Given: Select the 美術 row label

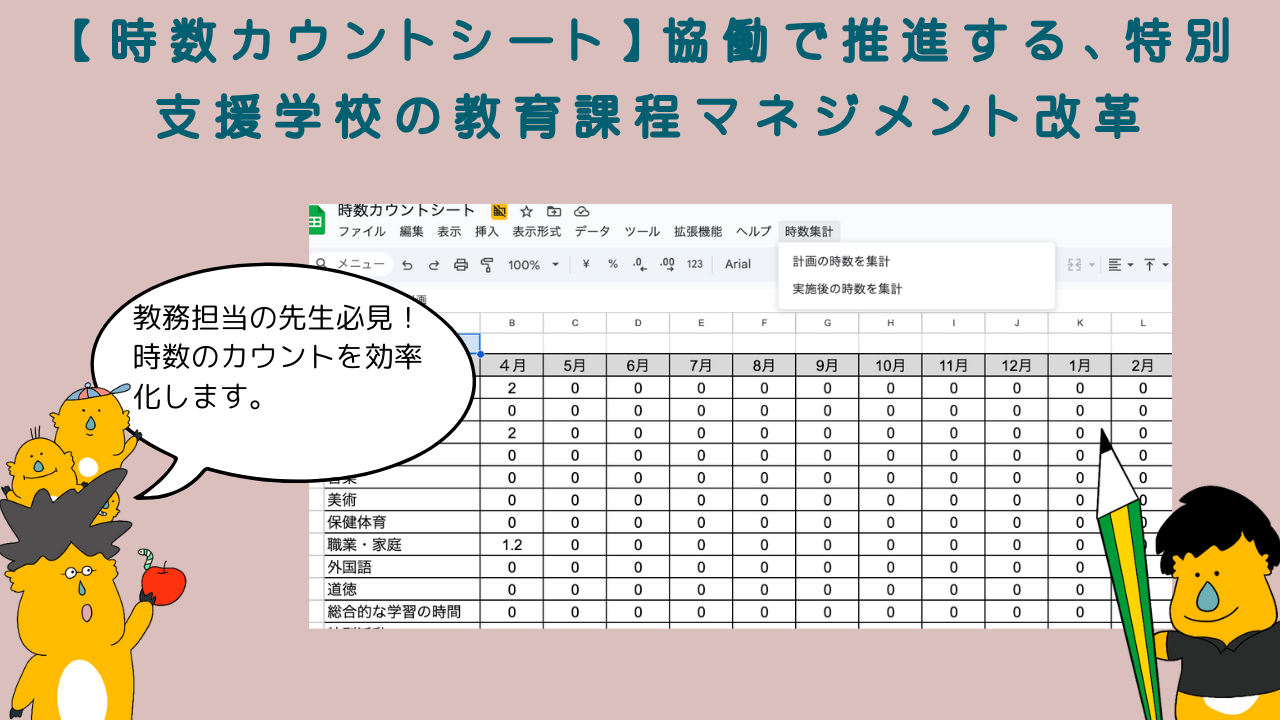Looking at the screenshot, I should [402, 500].
